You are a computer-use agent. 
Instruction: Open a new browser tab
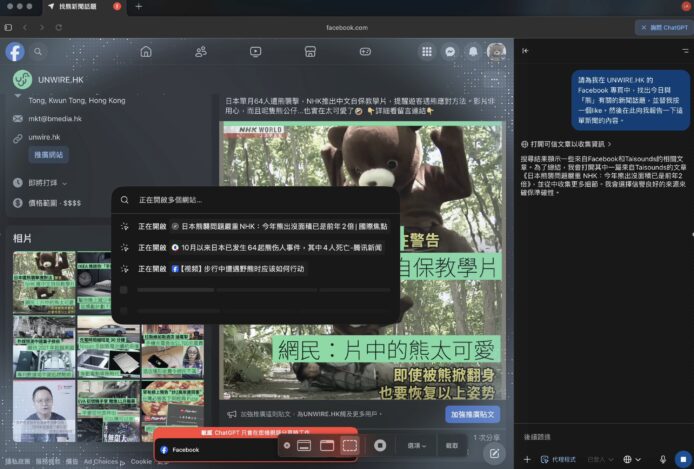coord(139,7)
